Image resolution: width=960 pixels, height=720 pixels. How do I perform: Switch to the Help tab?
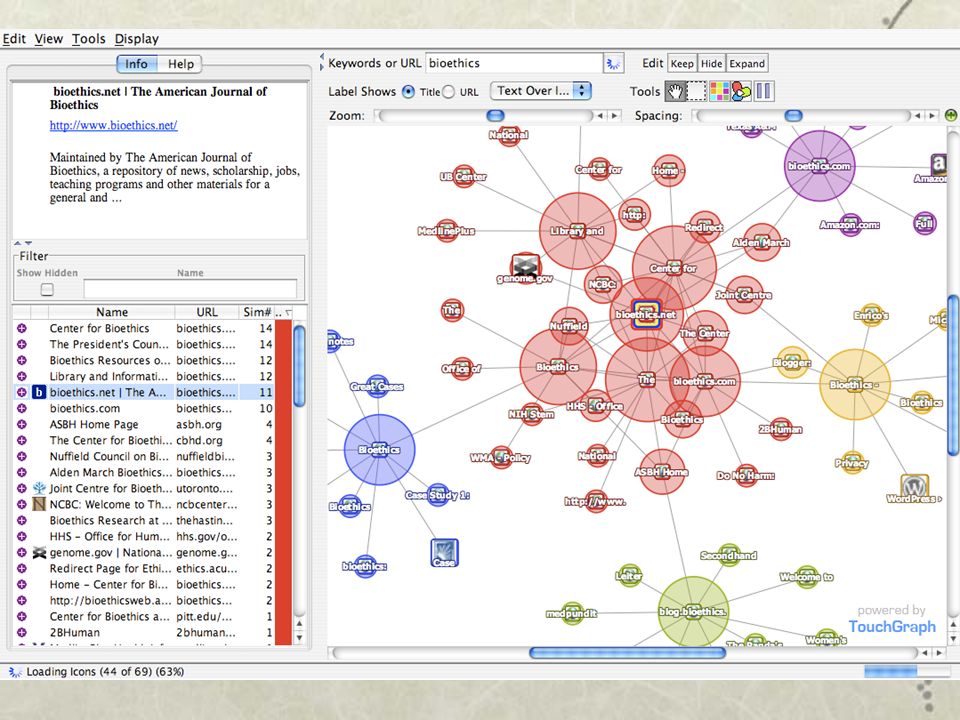181,64
